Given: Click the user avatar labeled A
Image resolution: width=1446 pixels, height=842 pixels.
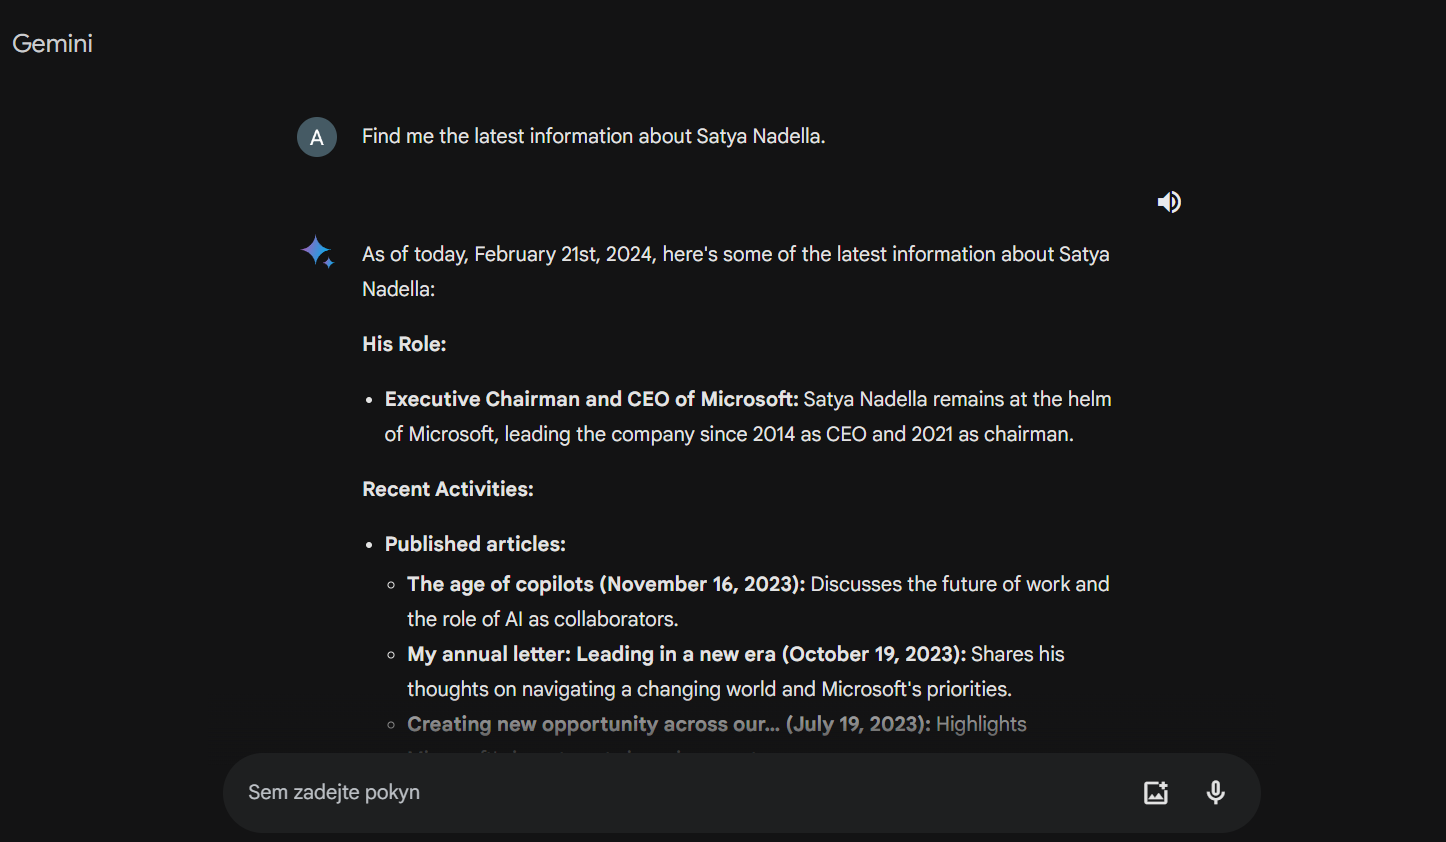Looking at the screenshot, I should tap(317, 137).
